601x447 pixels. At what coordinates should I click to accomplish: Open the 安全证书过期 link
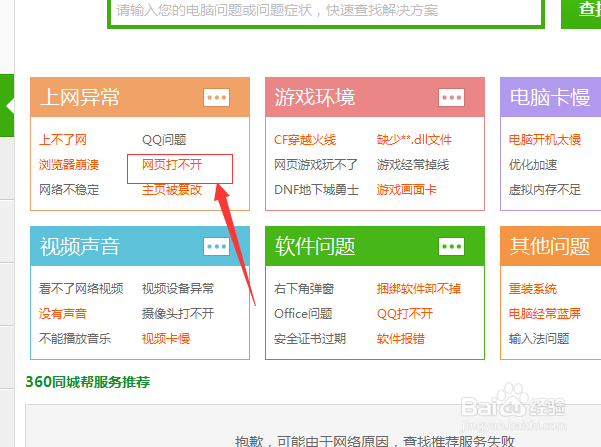click(310, 339)
